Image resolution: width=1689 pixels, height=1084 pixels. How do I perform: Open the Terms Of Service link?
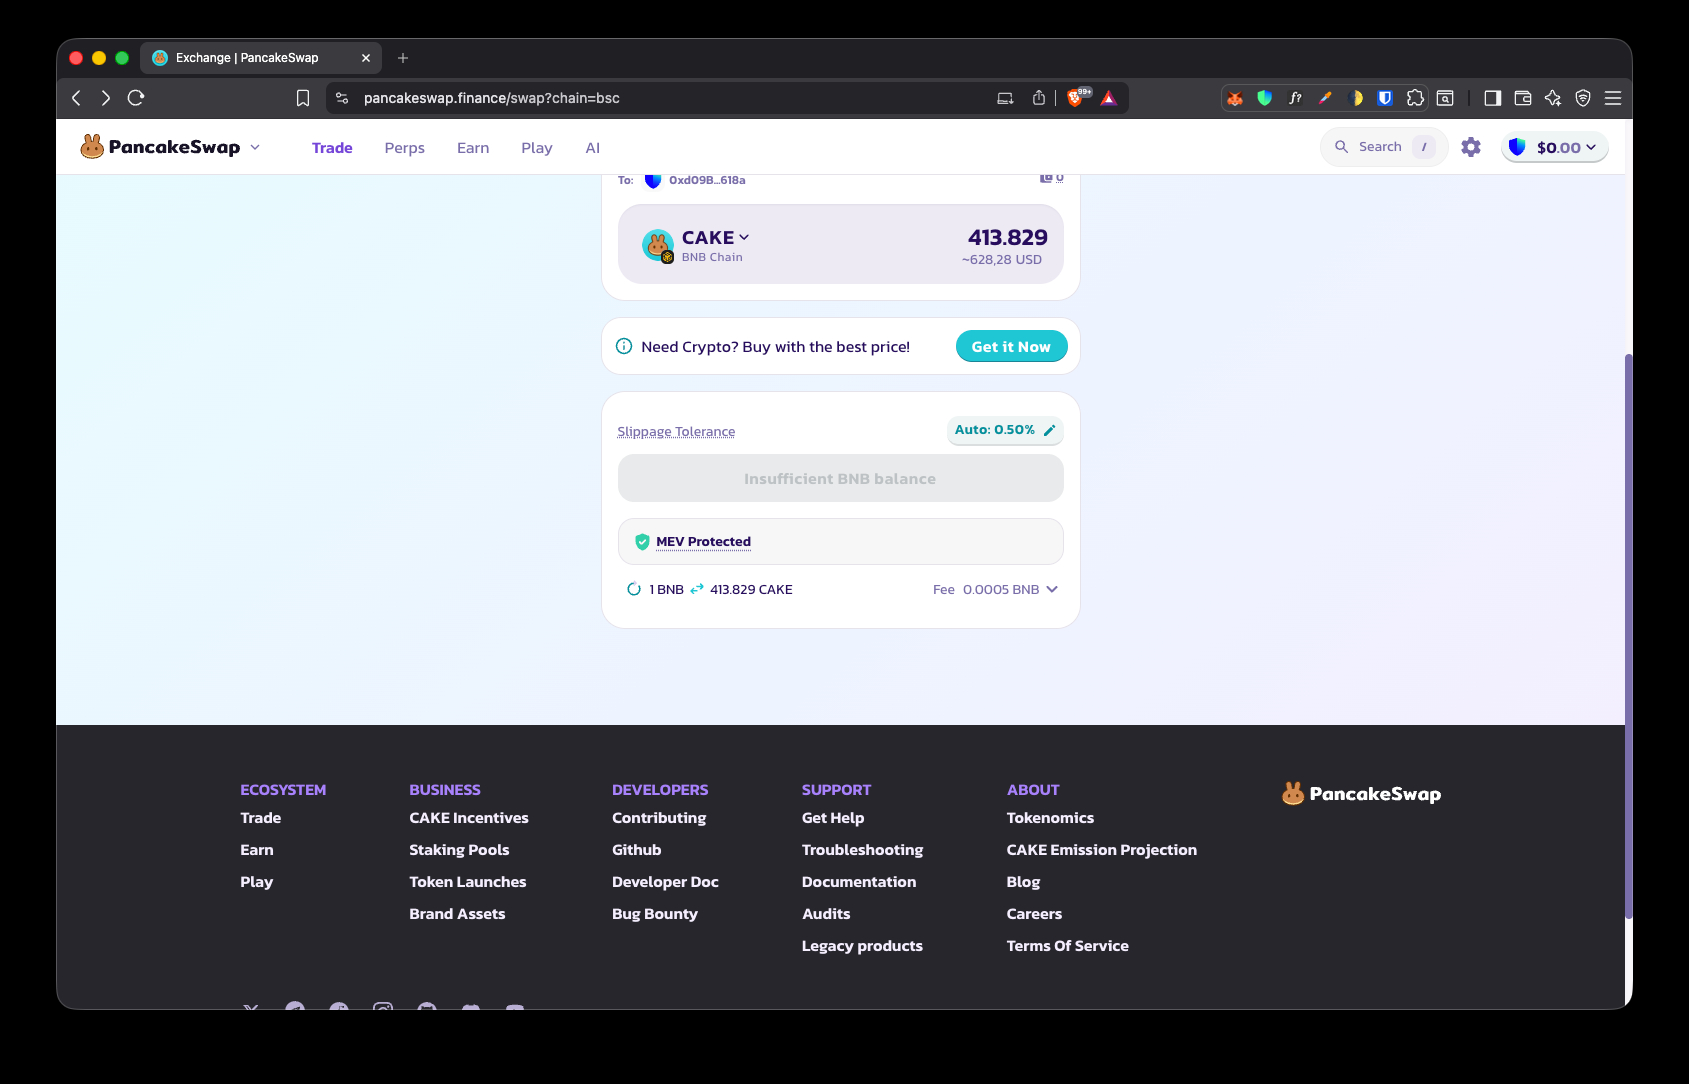[1068, 946]
